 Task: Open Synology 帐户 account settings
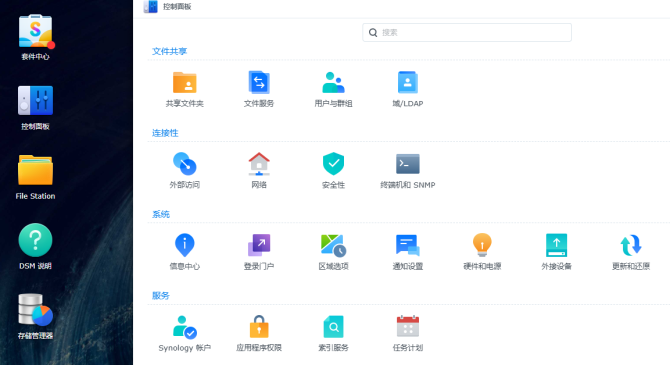(185, 327)
